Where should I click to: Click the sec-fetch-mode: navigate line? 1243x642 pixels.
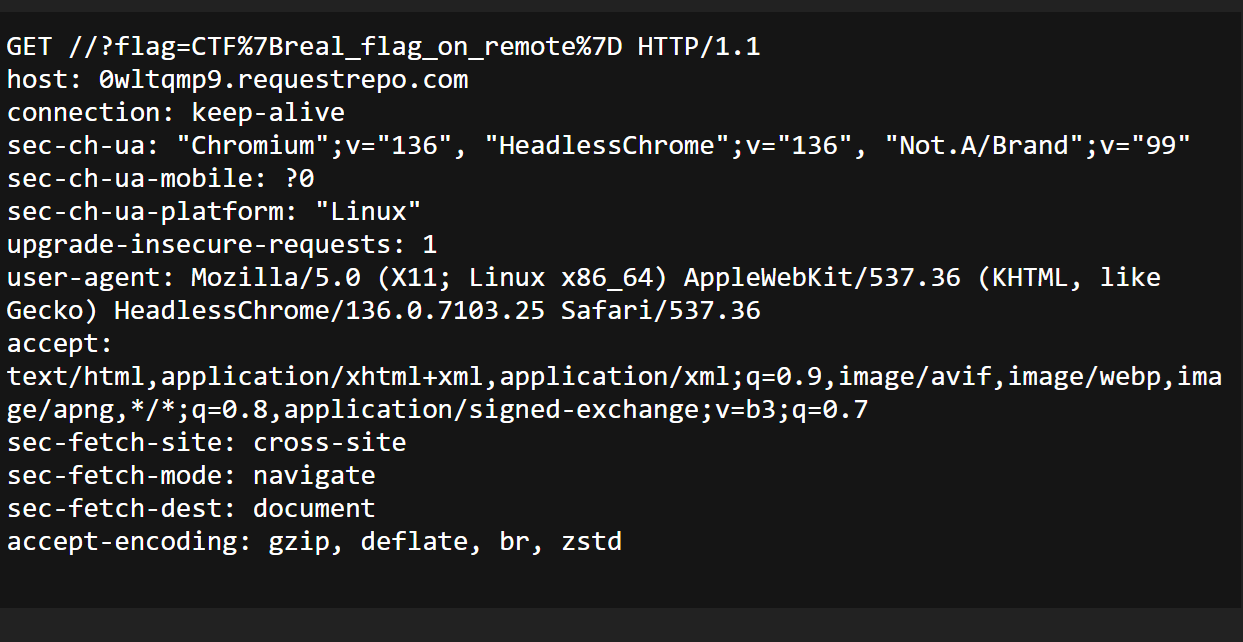click(x=191, y=475)
